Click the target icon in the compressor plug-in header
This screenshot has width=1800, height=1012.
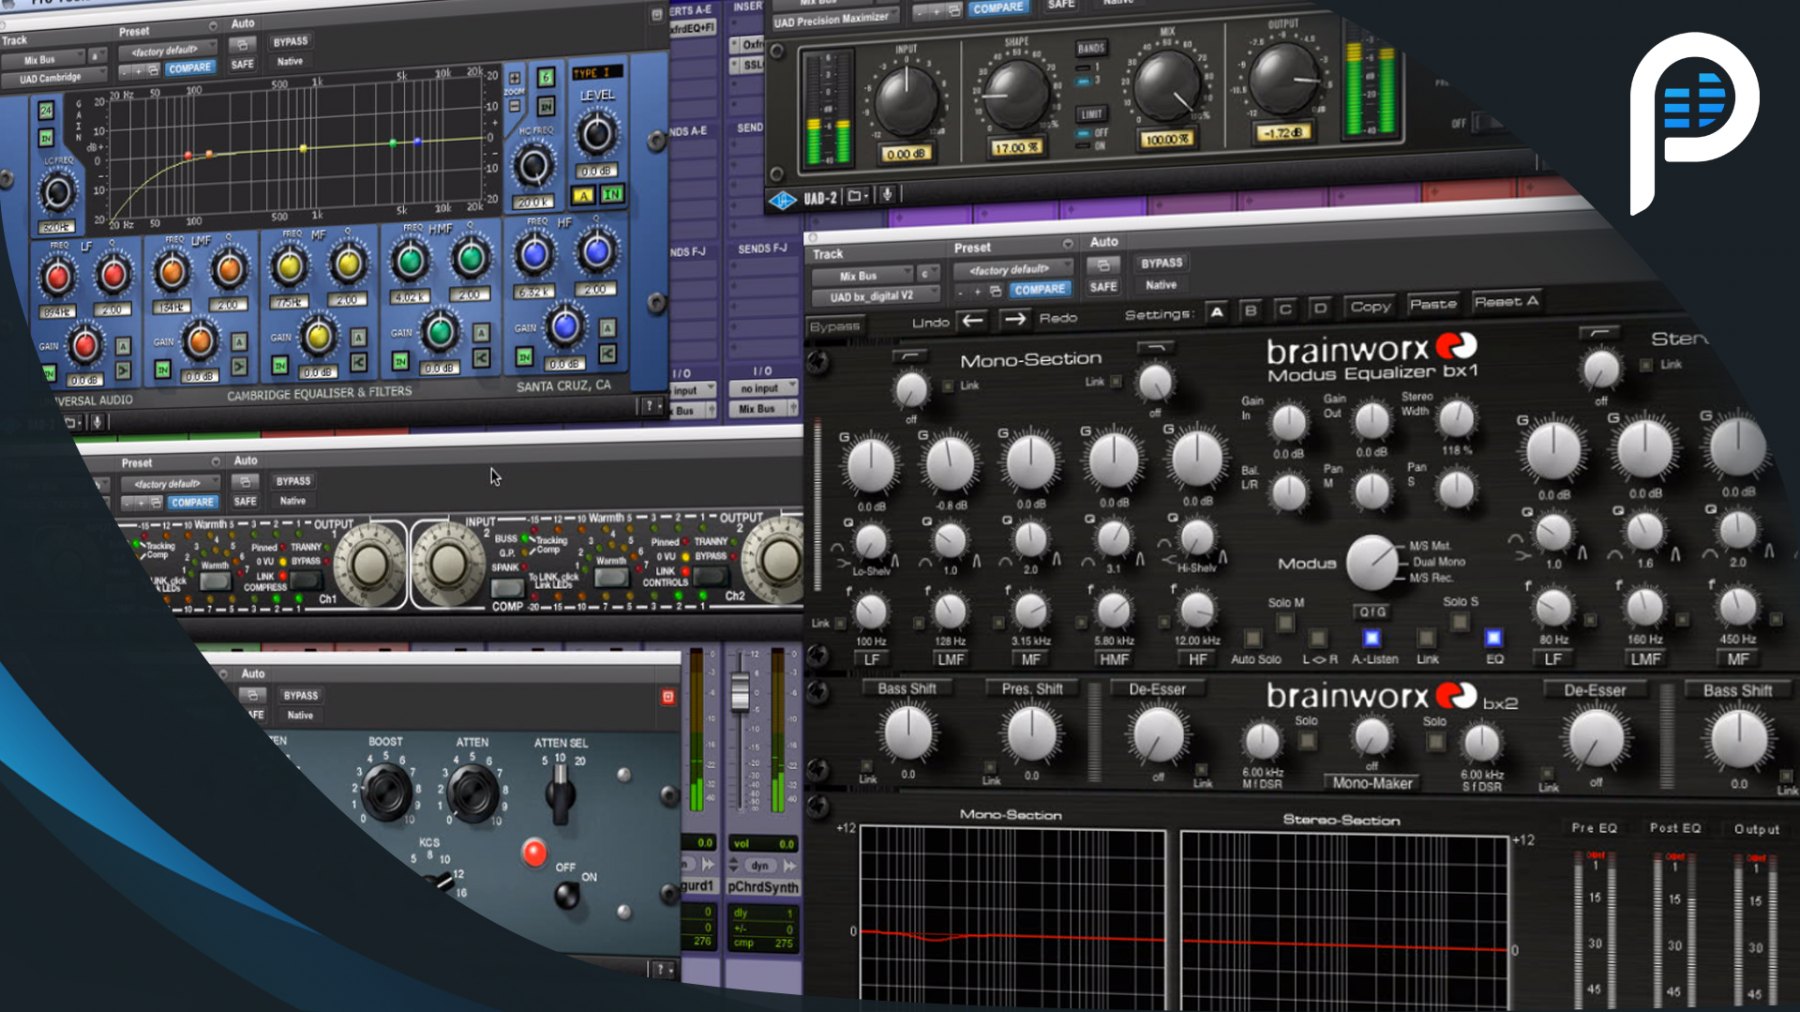(x=246, y=482)
